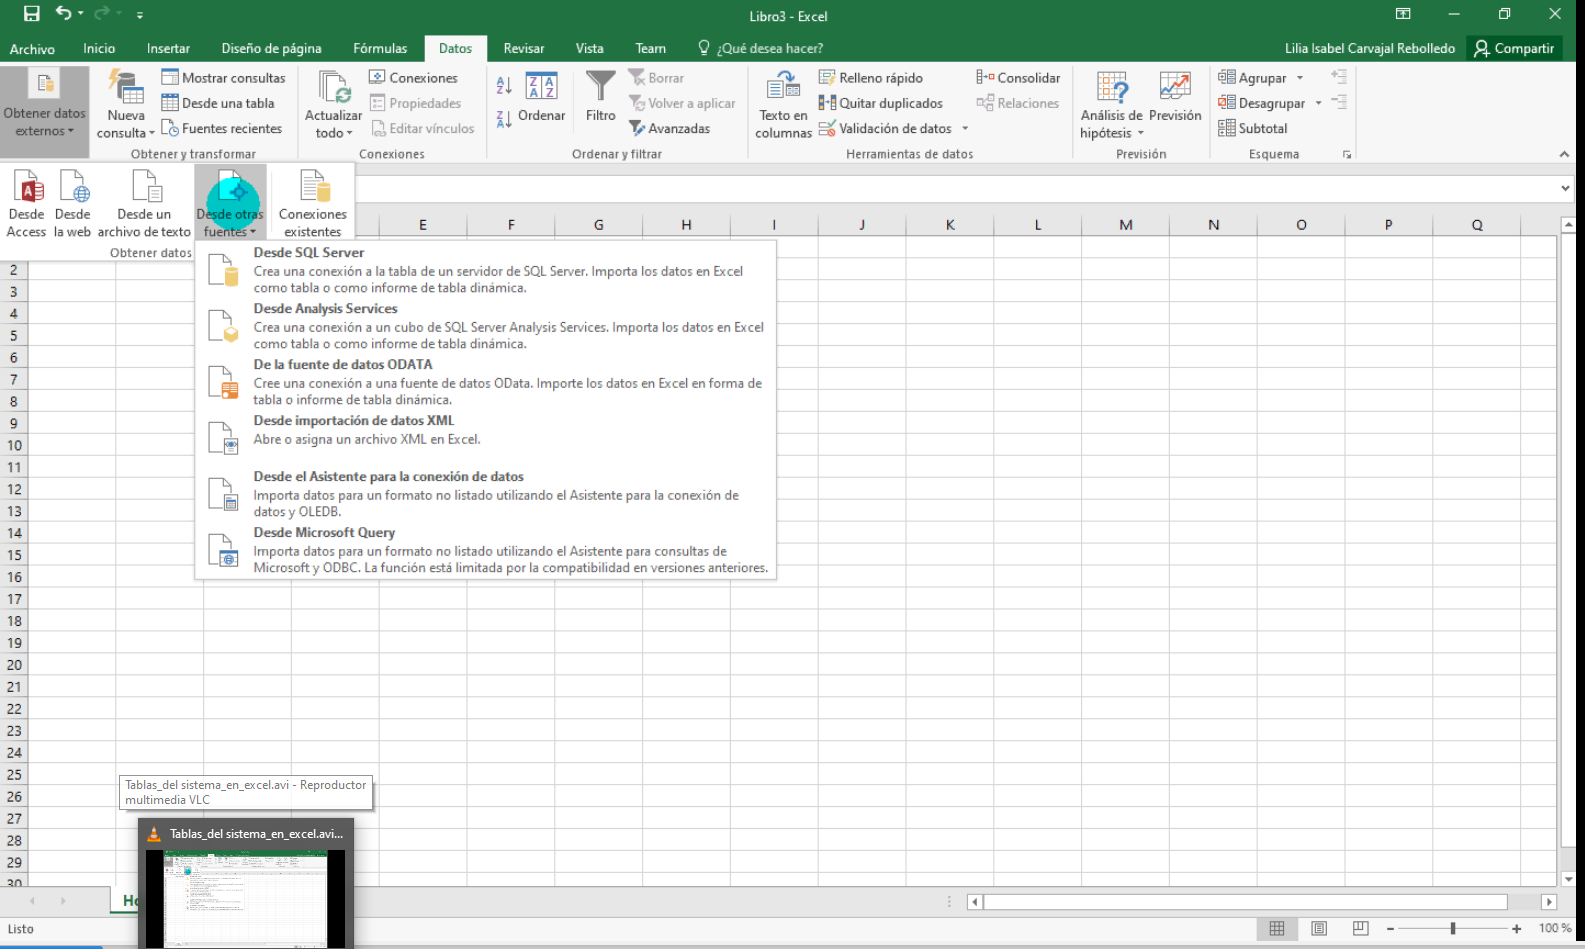Screen dimensions: 1585x949
Task: Switch to the Revisar tab
Action: (524, 48)
